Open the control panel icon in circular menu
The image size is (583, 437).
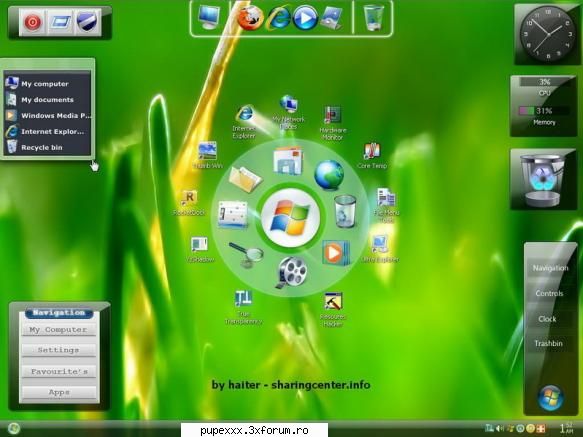click(x=233, y=214)
